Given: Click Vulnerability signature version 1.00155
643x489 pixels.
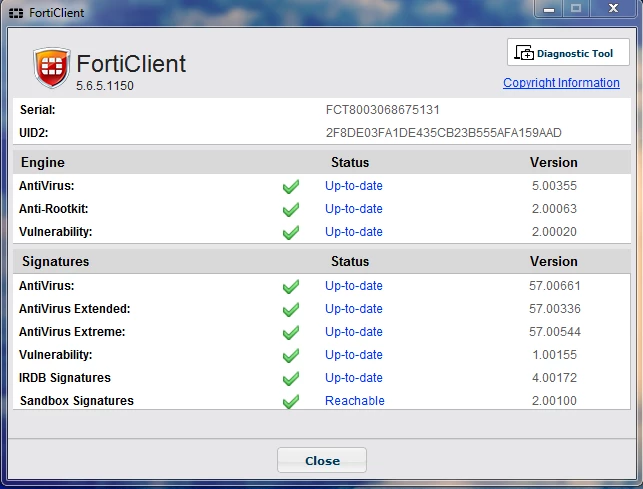Looking at the screenshot, I should click(x=554, y=354).
